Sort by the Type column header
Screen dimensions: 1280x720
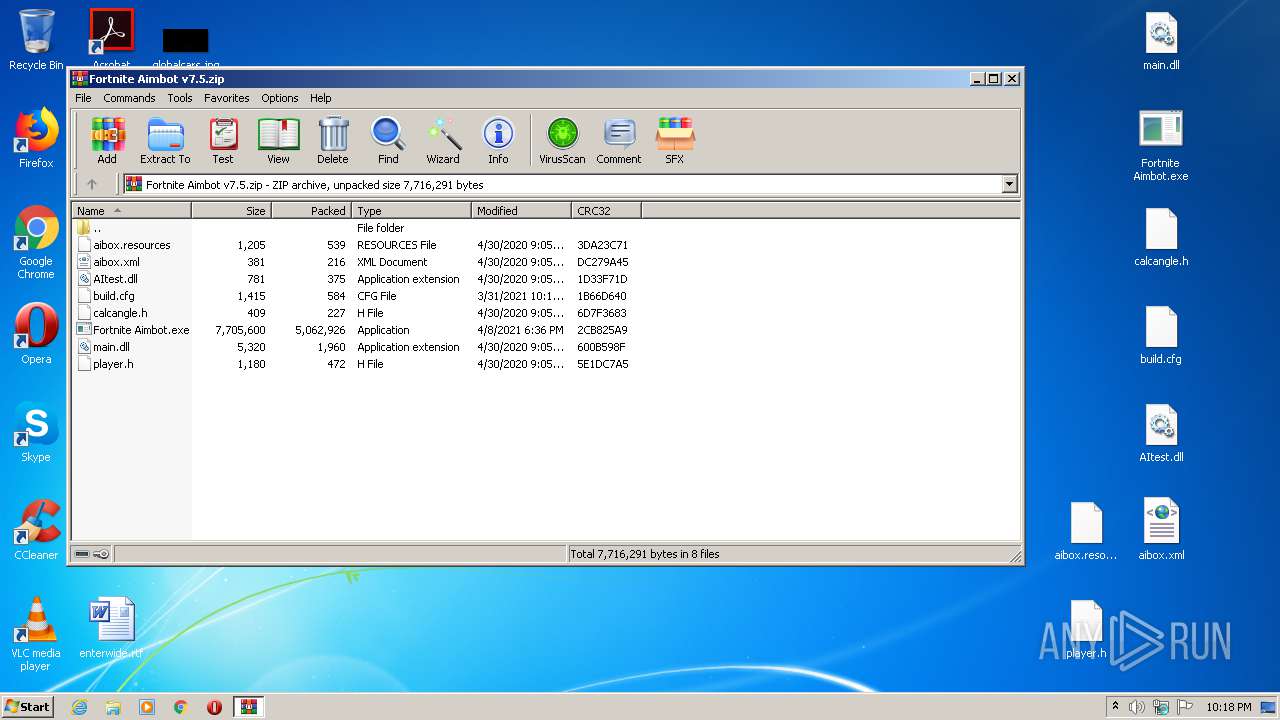click(411, 211)
